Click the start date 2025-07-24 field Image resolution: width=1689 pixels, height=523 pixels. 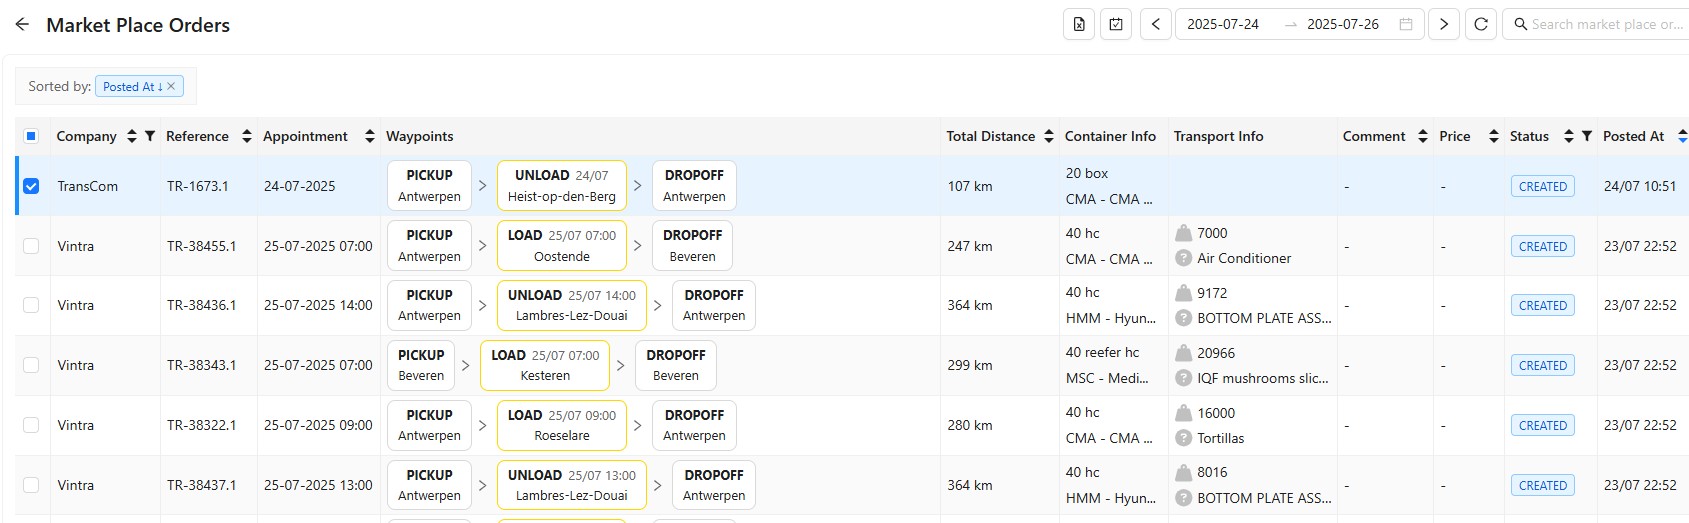(x=1223, y=24)
